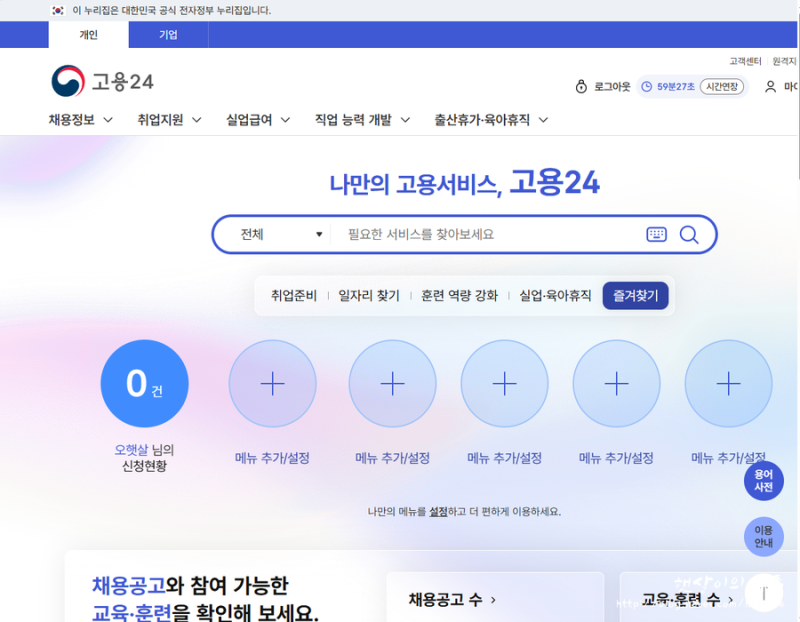Viewport: 800px width, 622px height.
Task: Expand 교육·훈련 수 arrow
Action: (731, 600)
